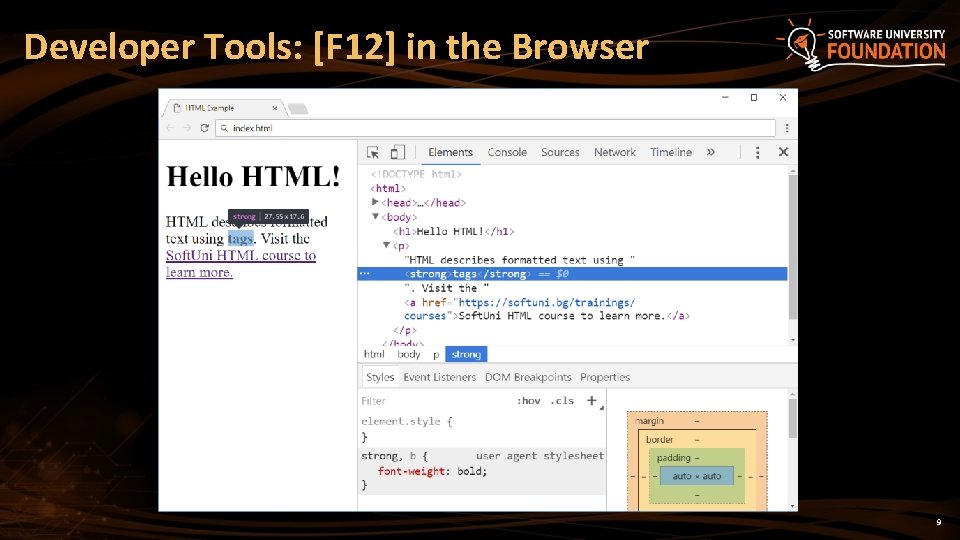
Task: Toggle the device toolbar icon
Action: (397, 152)
